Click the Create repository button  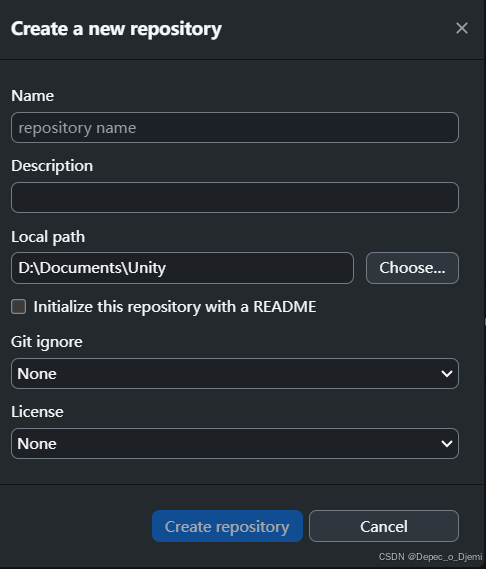point(227,526)
